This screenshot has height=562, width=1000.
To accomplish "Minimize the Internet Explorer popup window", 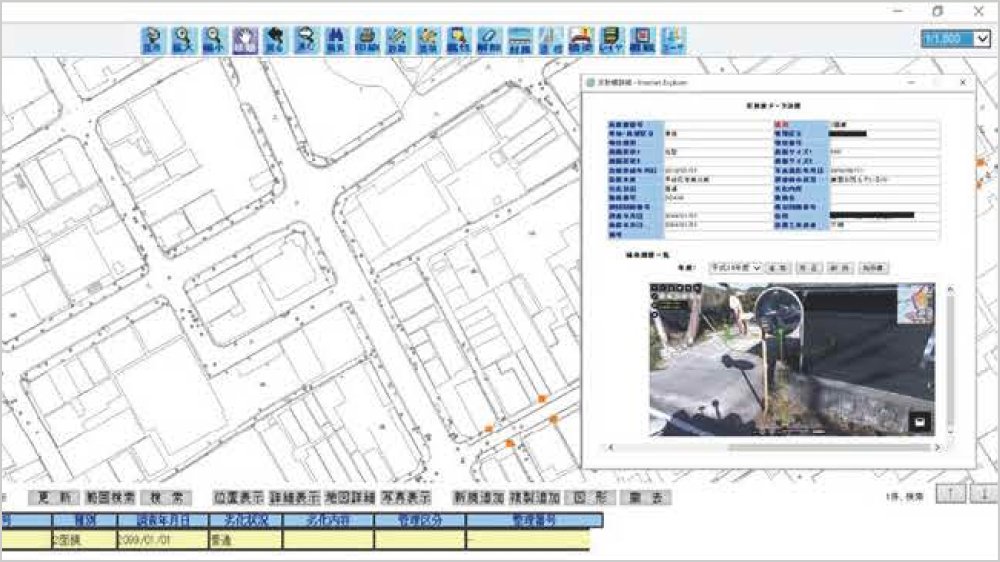I will tap(911, 82).
